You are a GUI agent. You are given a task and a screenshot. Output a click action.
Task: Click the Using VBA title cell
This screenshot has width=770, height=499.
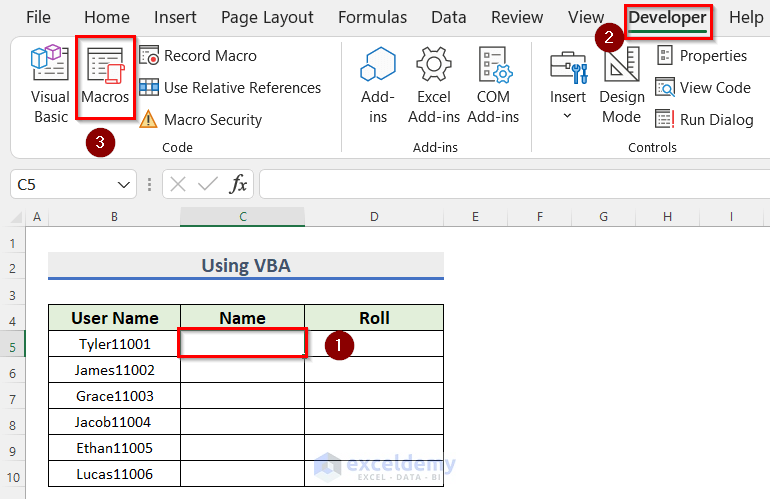pos(246,266)
